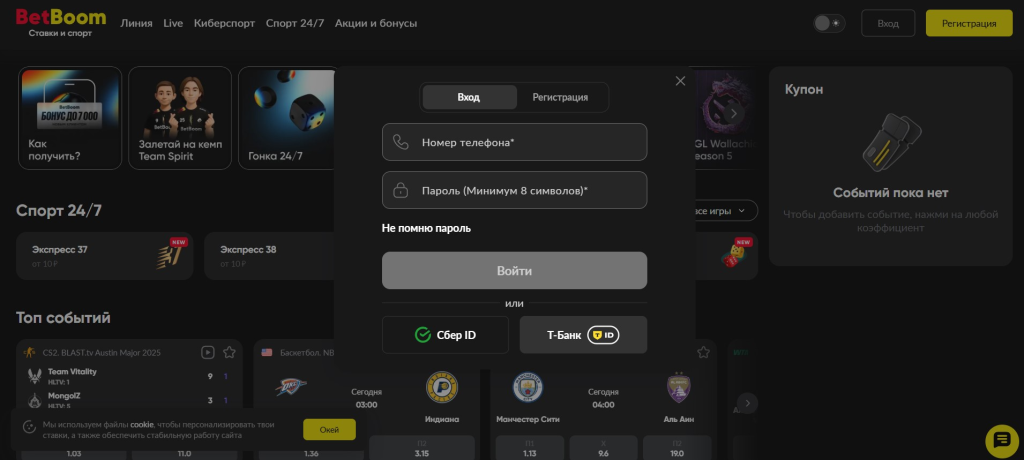1024x460 pixels.
Task: Open the Как получить bonus promo card
Action: (x=70, y=118)
